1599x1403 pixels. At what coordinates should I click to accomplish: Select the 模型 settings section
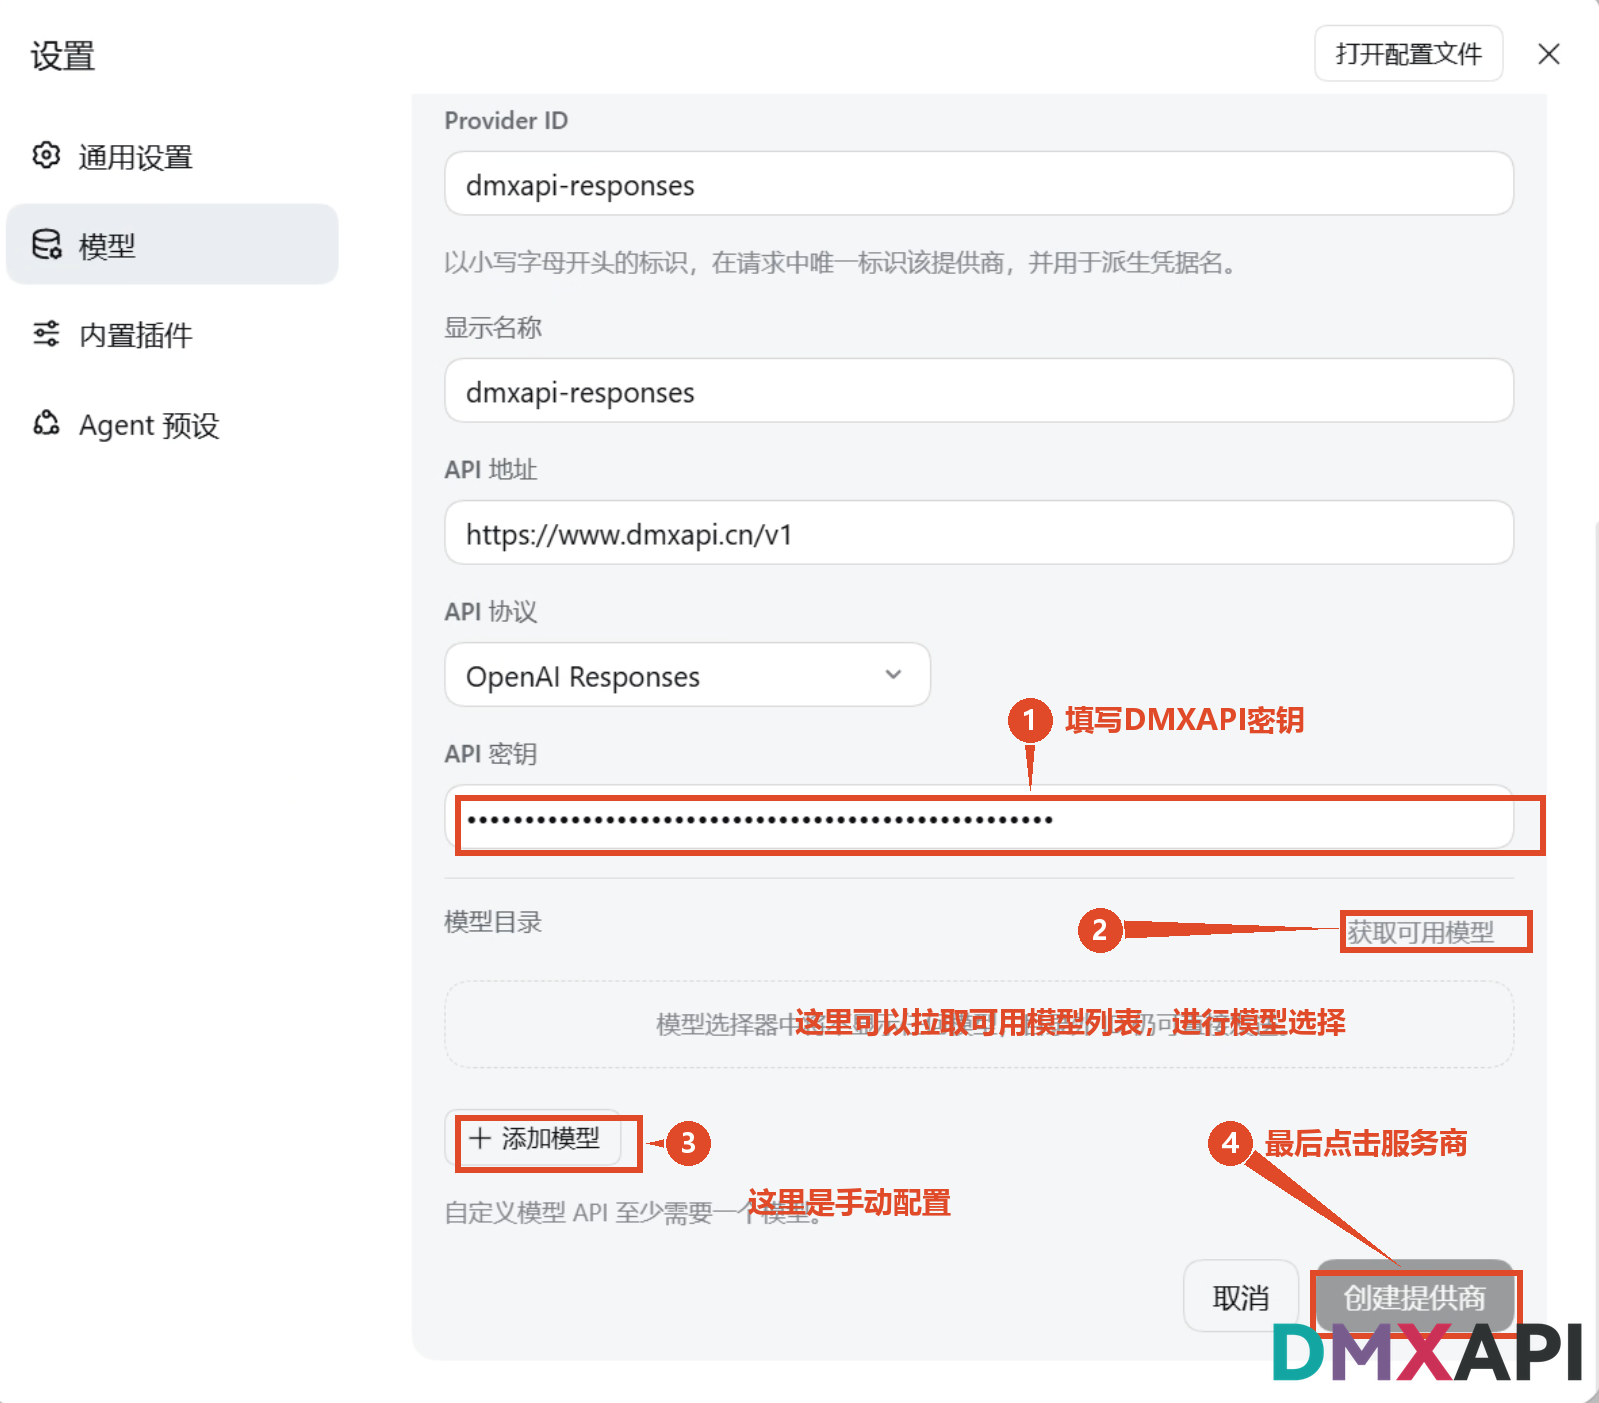pos(172,245)
